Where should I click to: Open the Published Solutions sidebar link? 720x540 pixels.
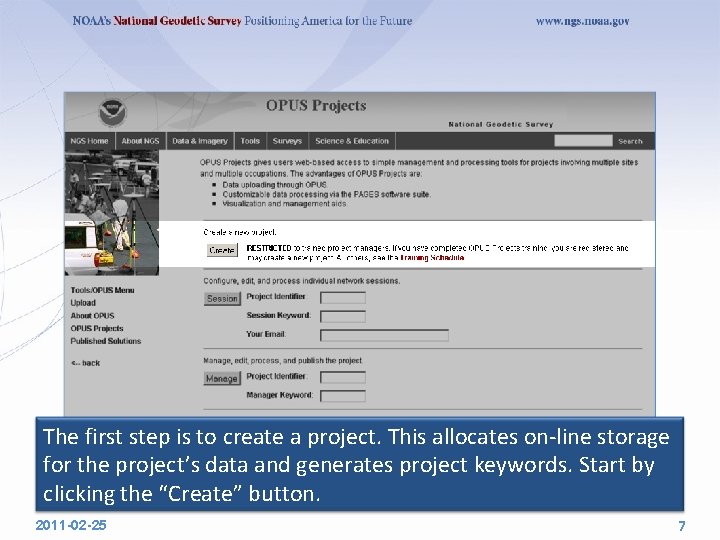point(106,341)
